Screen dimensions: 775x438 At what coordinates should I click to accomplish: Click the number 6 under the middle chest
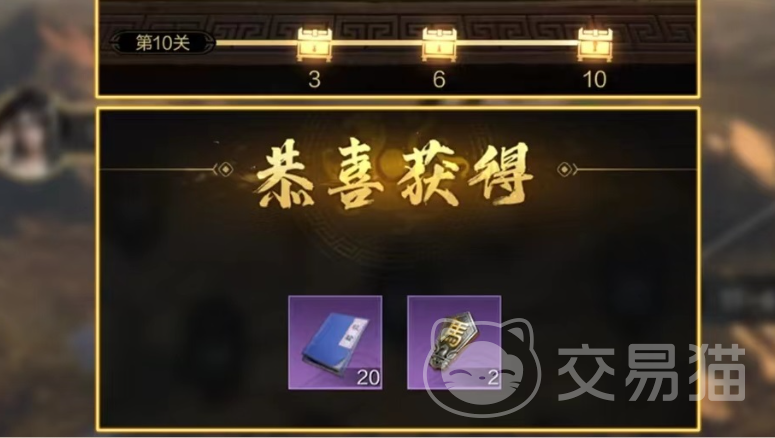coord(439,80)
